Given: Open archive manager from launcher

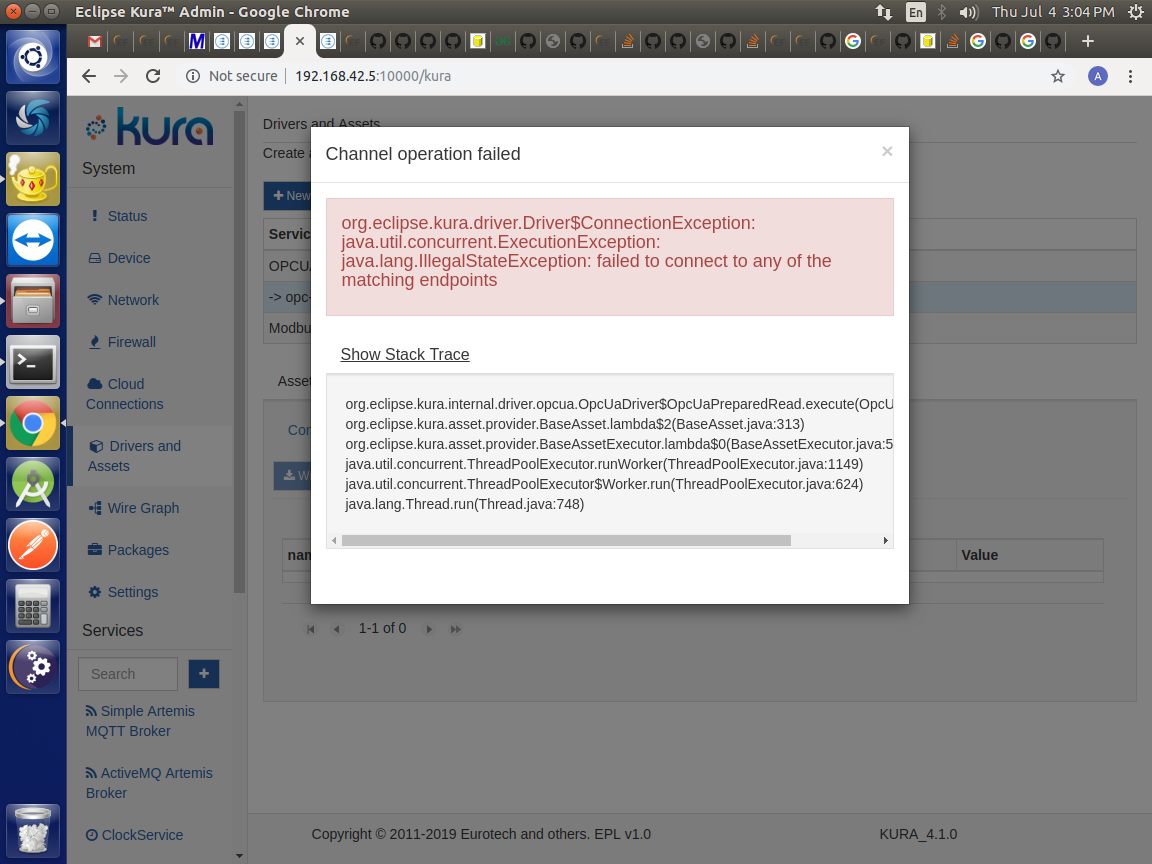Looking at the screenshot, I should pyautogui.click(x=33, y=301).
